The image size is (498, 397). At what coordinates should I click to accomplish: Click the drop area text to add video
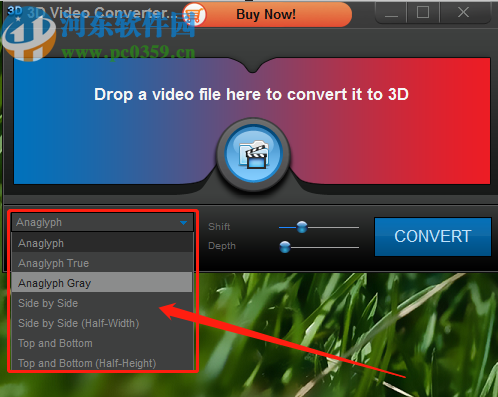tap(251, 94)
